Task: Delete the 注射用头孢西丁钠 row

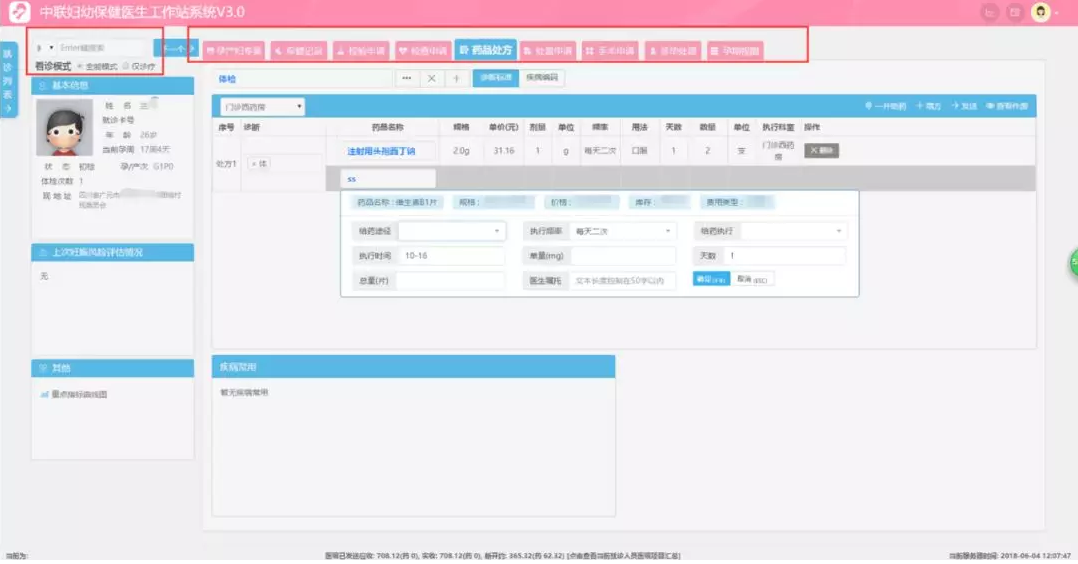Action: (822, 151)
